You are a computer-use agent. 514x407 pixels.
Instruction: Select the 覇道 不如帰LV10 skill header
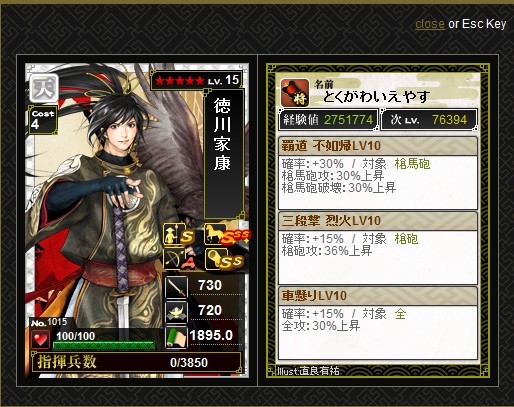pyautogui.click(x=378, y=146)
